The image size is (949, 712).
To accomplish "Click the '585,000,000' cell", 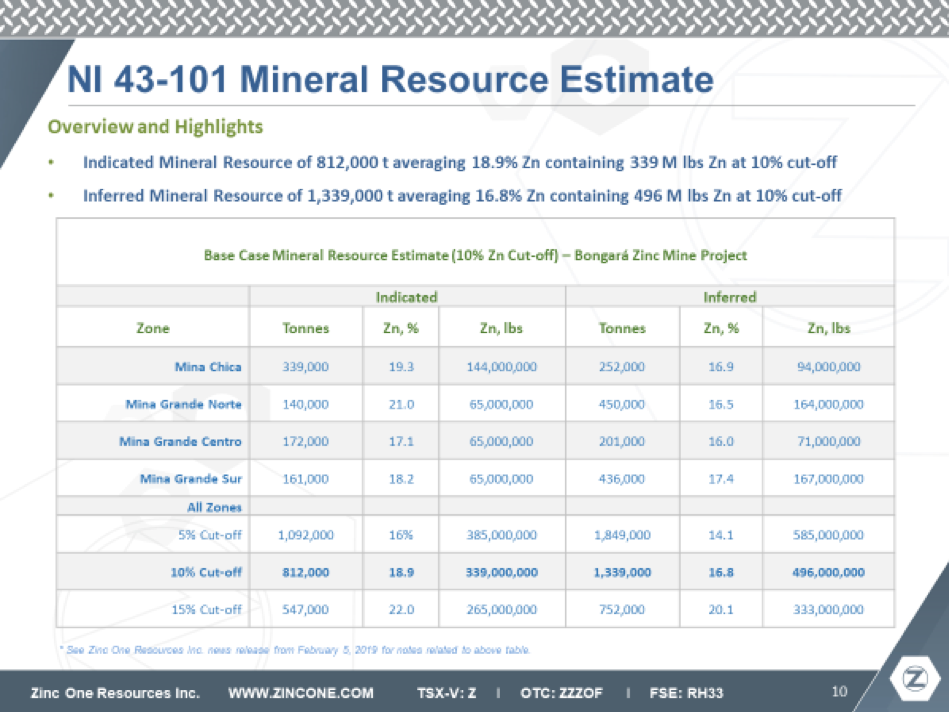I will point(829,535).
